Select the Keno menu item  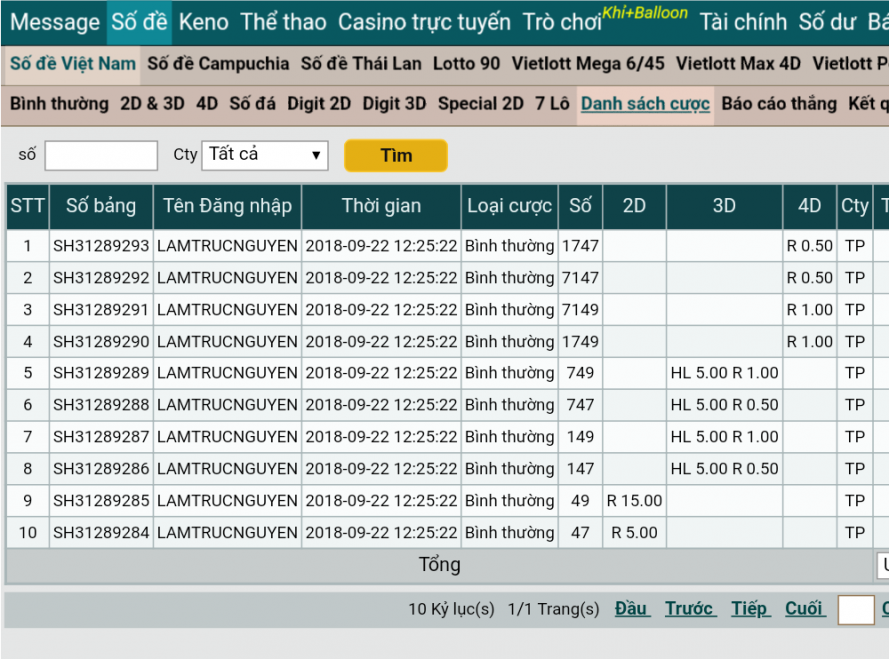(204, 22)
